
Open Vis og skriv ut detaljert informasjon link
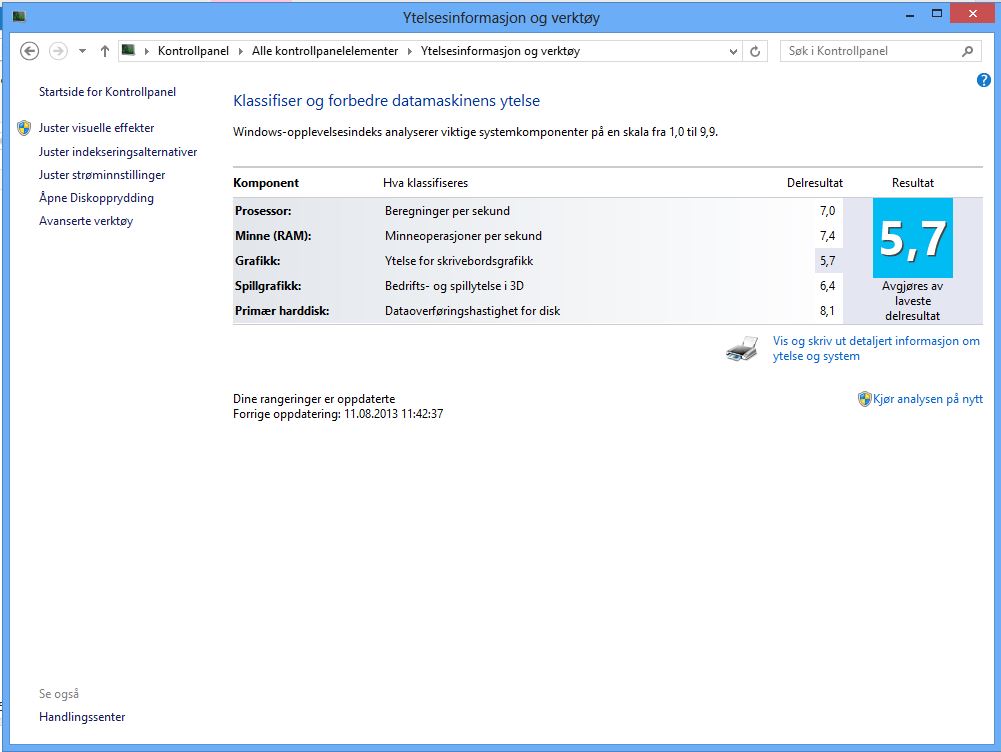coord(876,349)
